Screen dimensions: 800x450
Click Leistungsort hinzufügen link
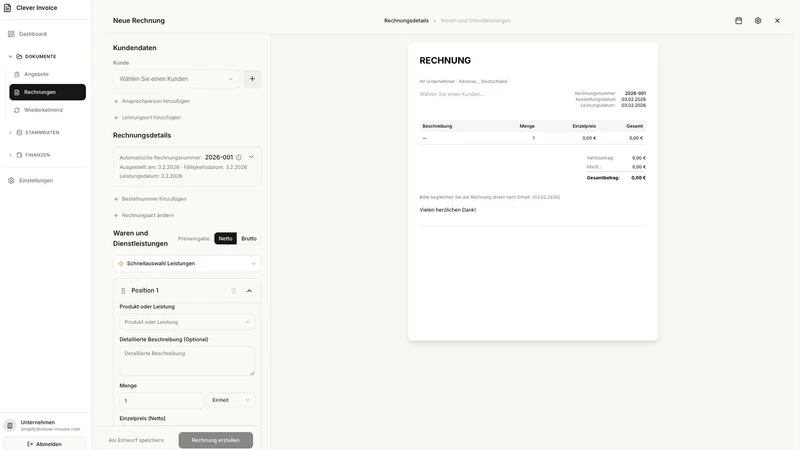pos(147,118)
